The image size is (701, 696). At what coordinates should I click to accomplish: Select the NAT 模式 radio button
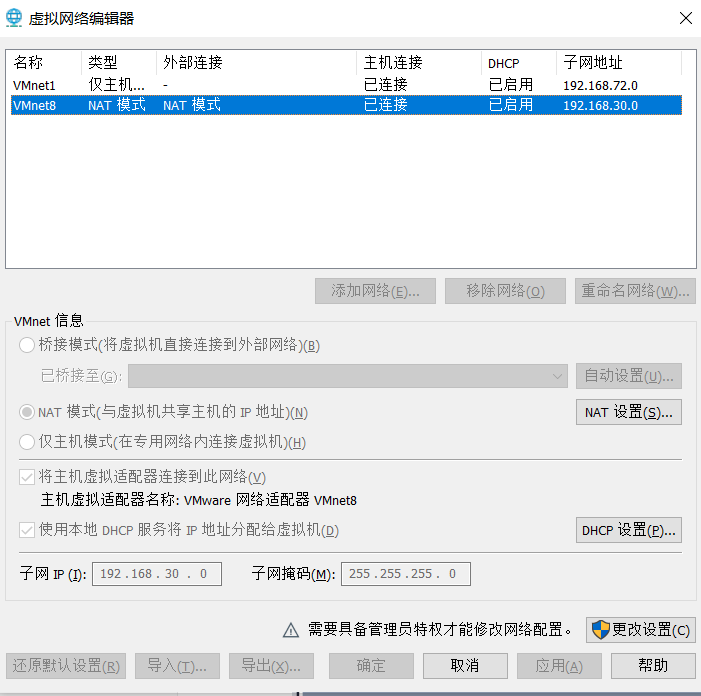pos(27,412)
